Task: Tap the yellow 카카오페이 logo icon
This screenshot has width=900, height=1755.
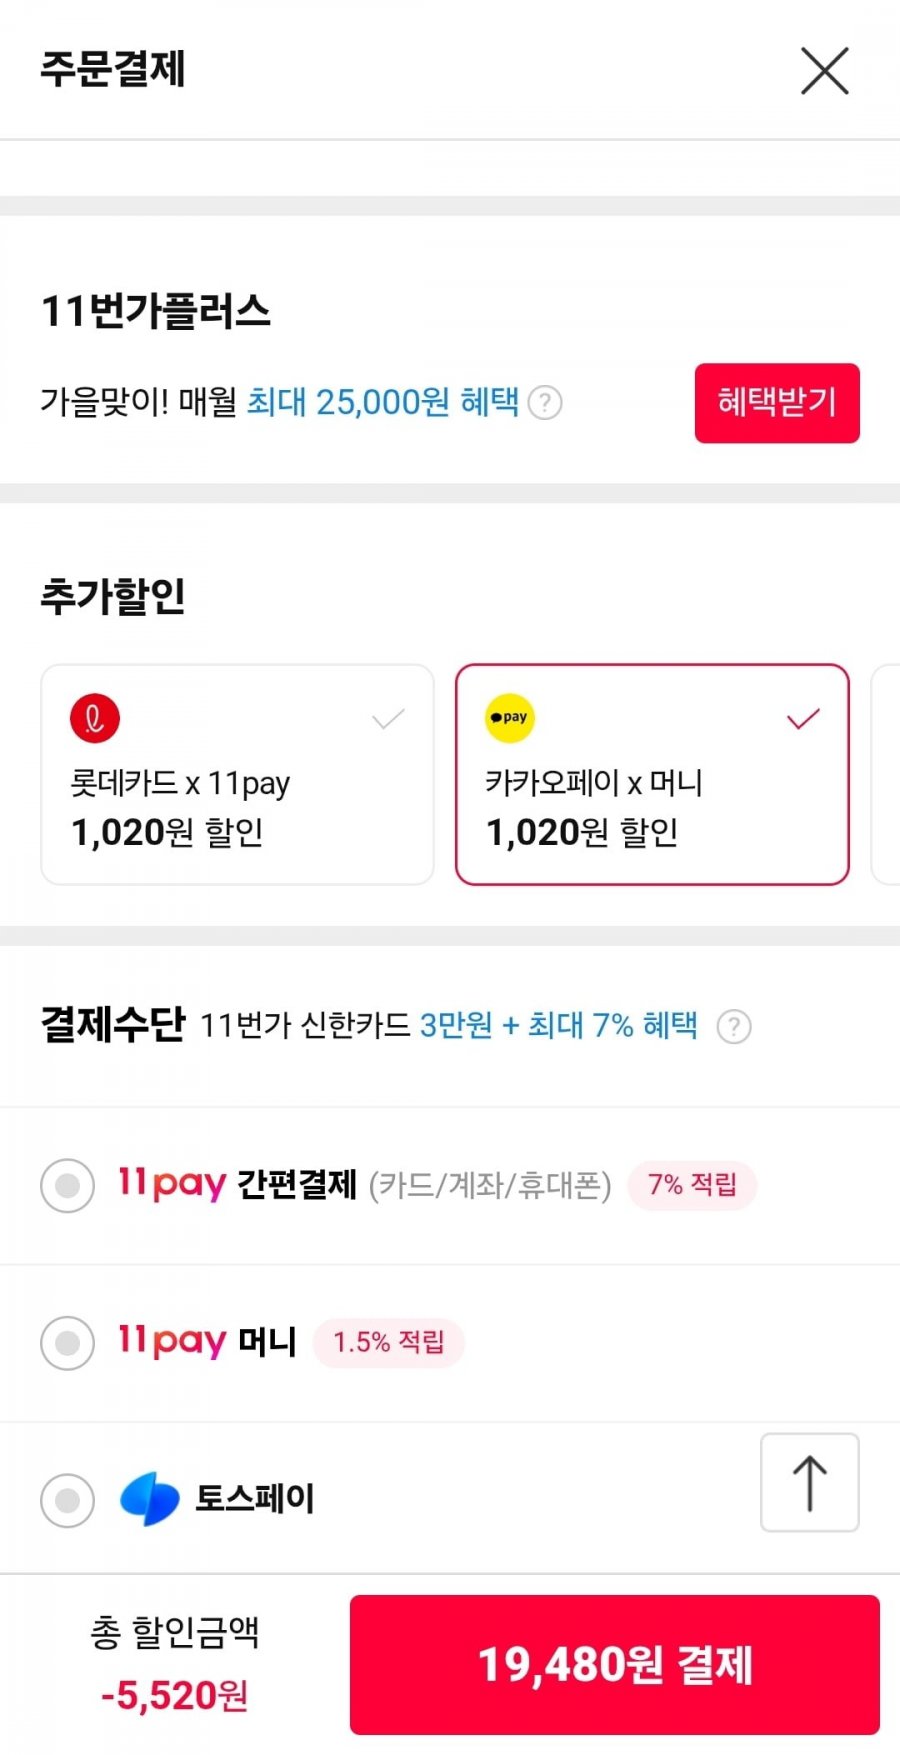Action: pyautogui.click(x=510, y=718)
